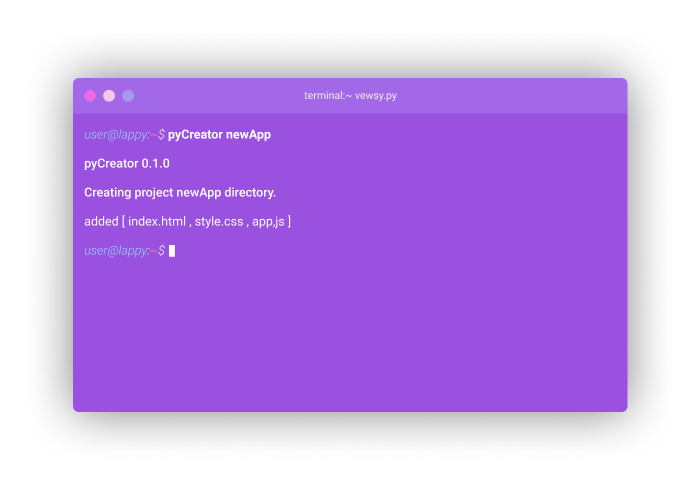Screen dimensions: 700x490
Task: Click 'Creating project newApp directory.' output line
Action: coord(180,193)
